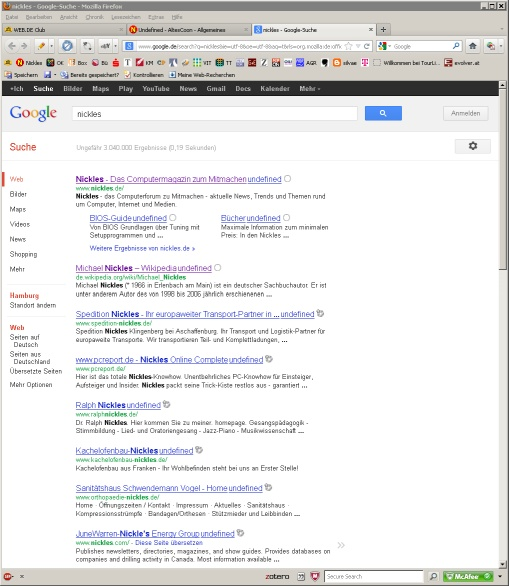
Task: Open the Lesezeichen menu
Action: click(x=126, y=17)
